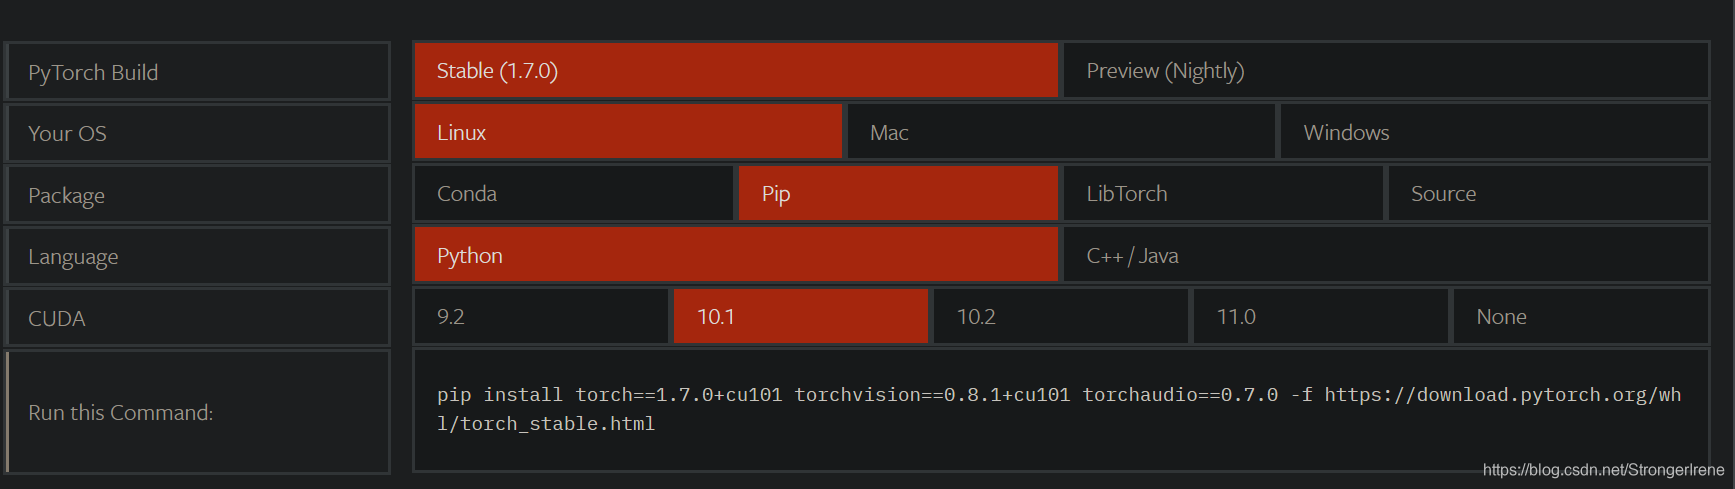Select None for CUDA

pos(1580,317)
